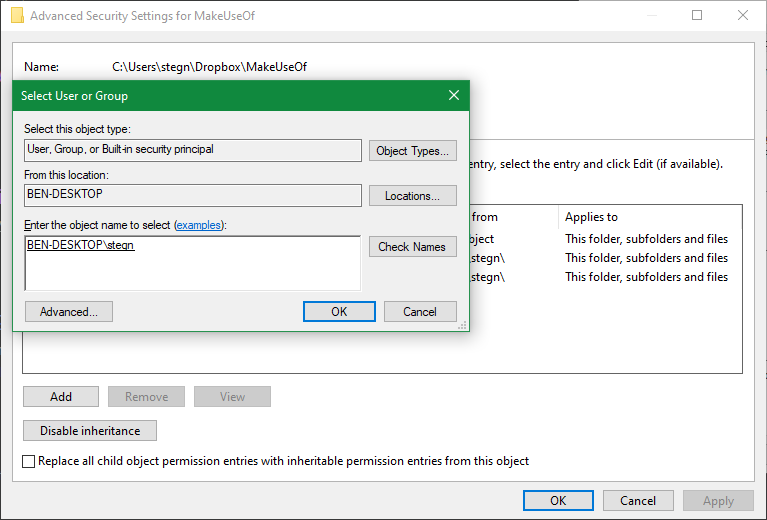The height and width of the screenshot is (520, 767).
Task: Click the object type field
Action: [x=193, y=150]
